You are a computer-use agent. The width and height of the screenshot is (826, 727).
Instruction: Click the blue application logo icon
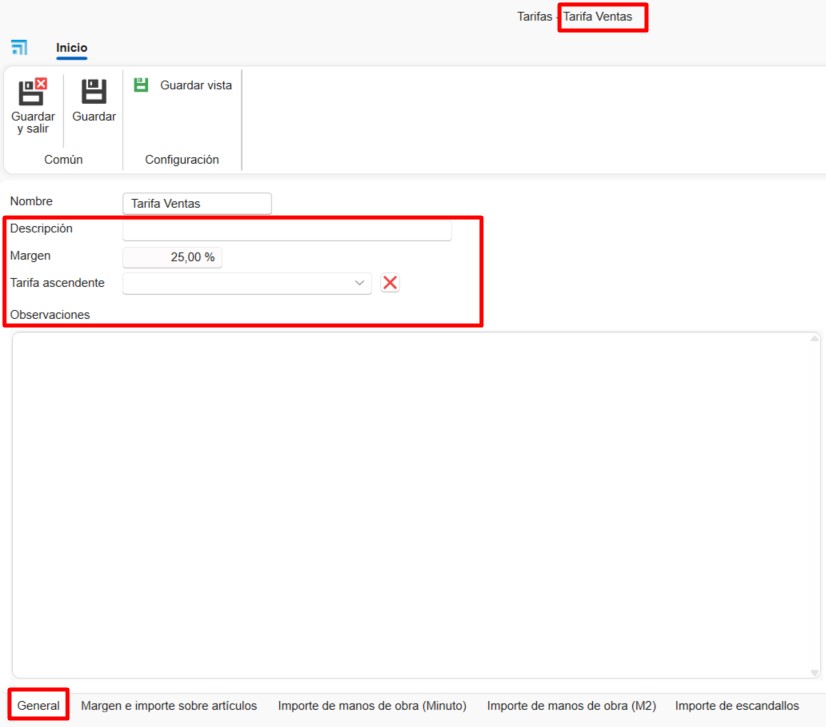click(19, 48)
